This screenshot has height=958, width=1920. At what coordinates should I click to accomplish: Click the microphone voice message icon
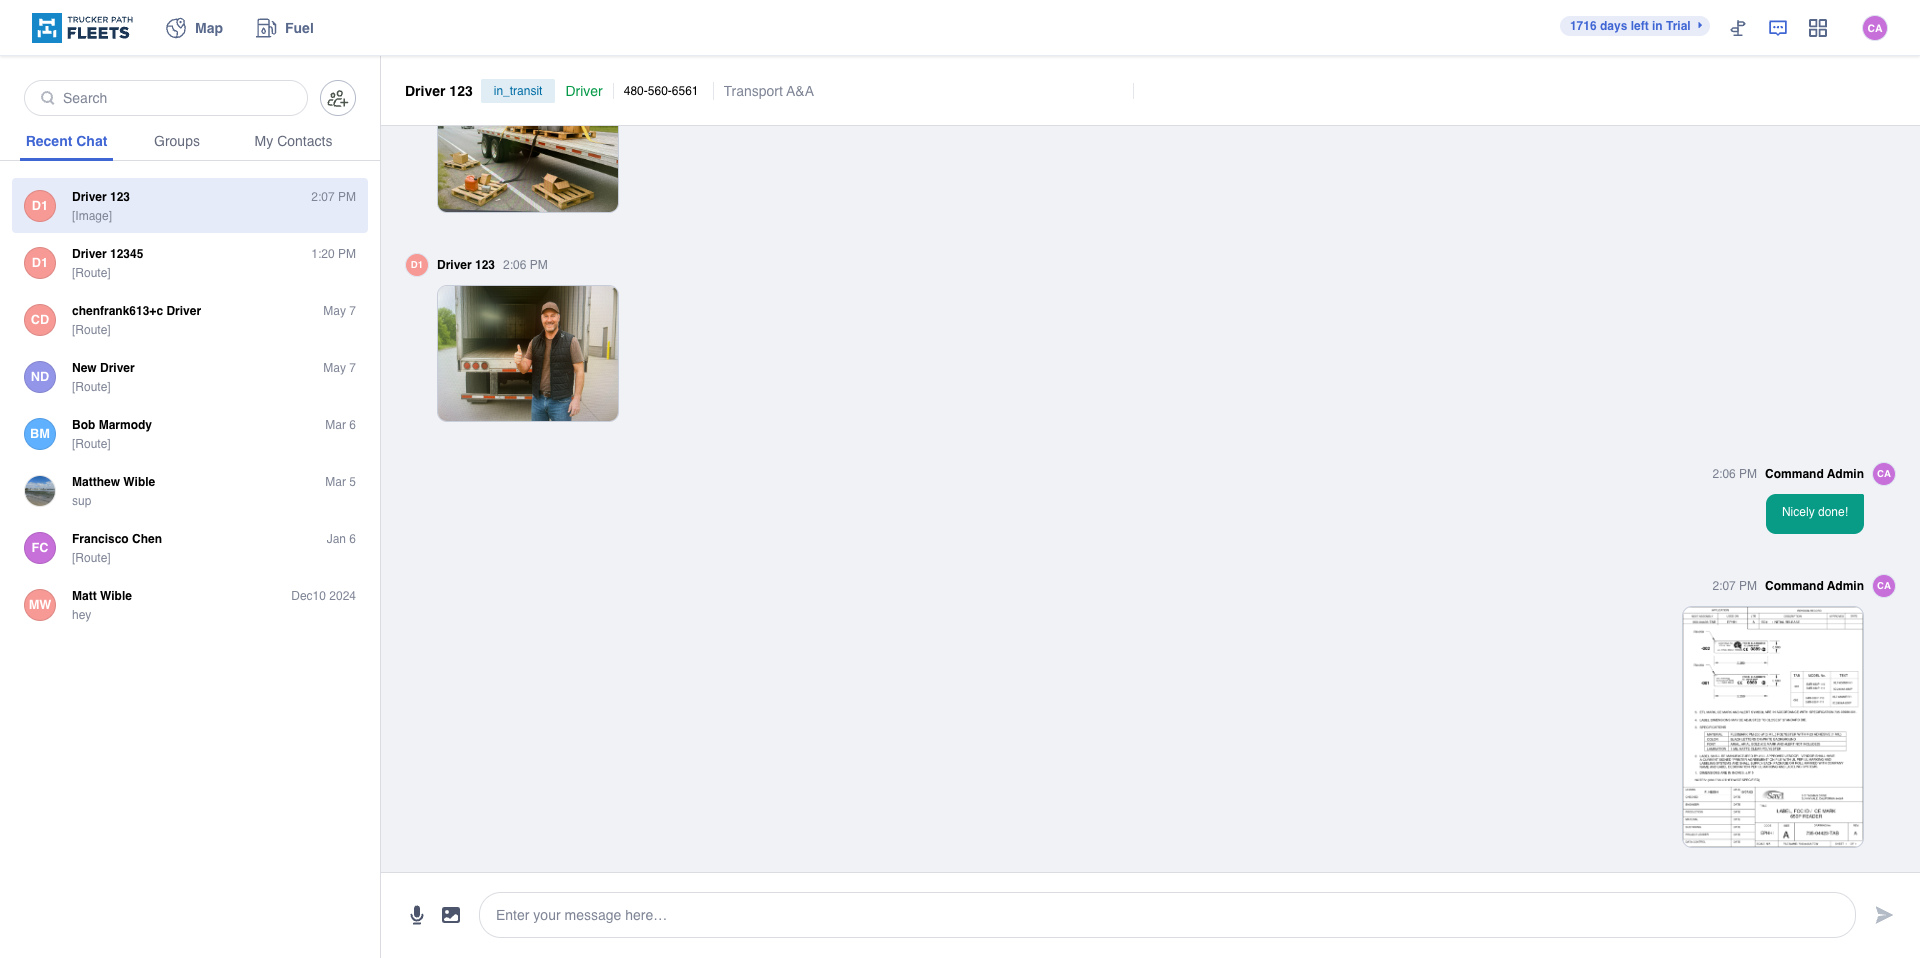click(x=417, y=915)
